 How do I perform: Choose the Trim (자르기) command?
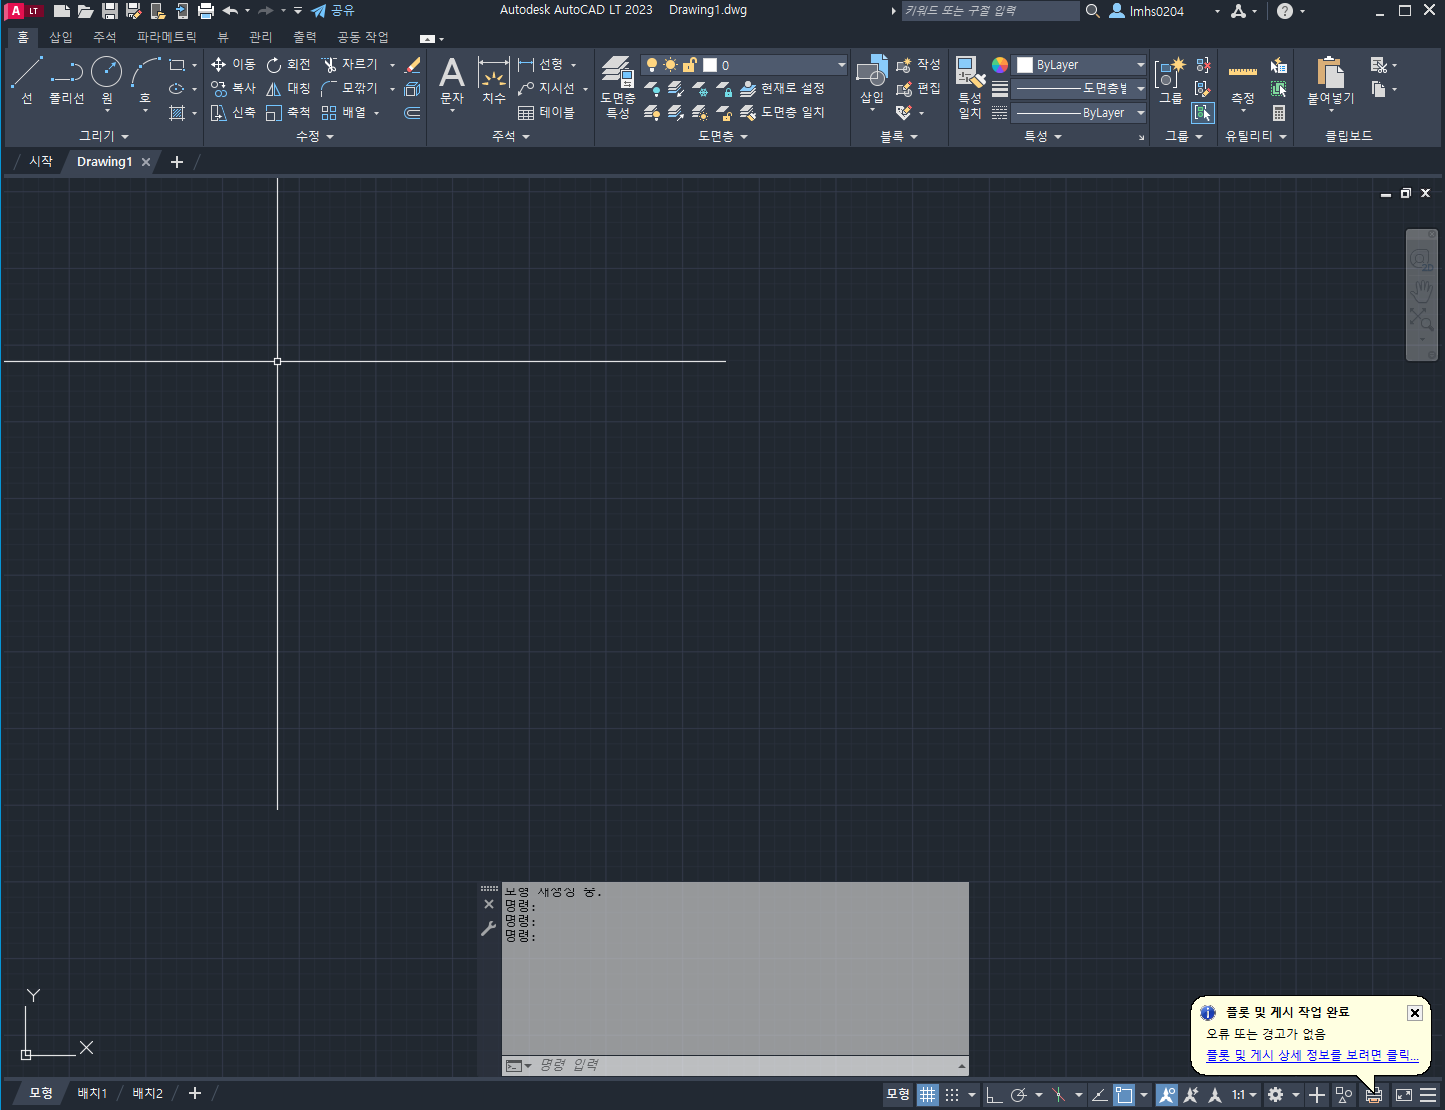click(x=349, y=64)
